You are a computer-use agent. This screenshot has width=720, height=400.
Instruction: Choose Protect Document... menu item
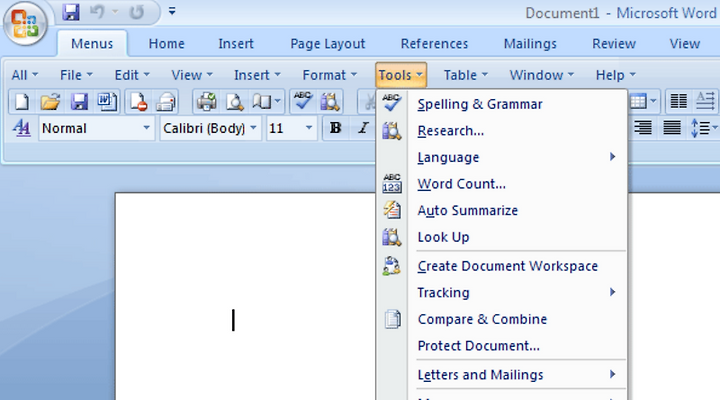pyautogui.click(x=502, y=346)
